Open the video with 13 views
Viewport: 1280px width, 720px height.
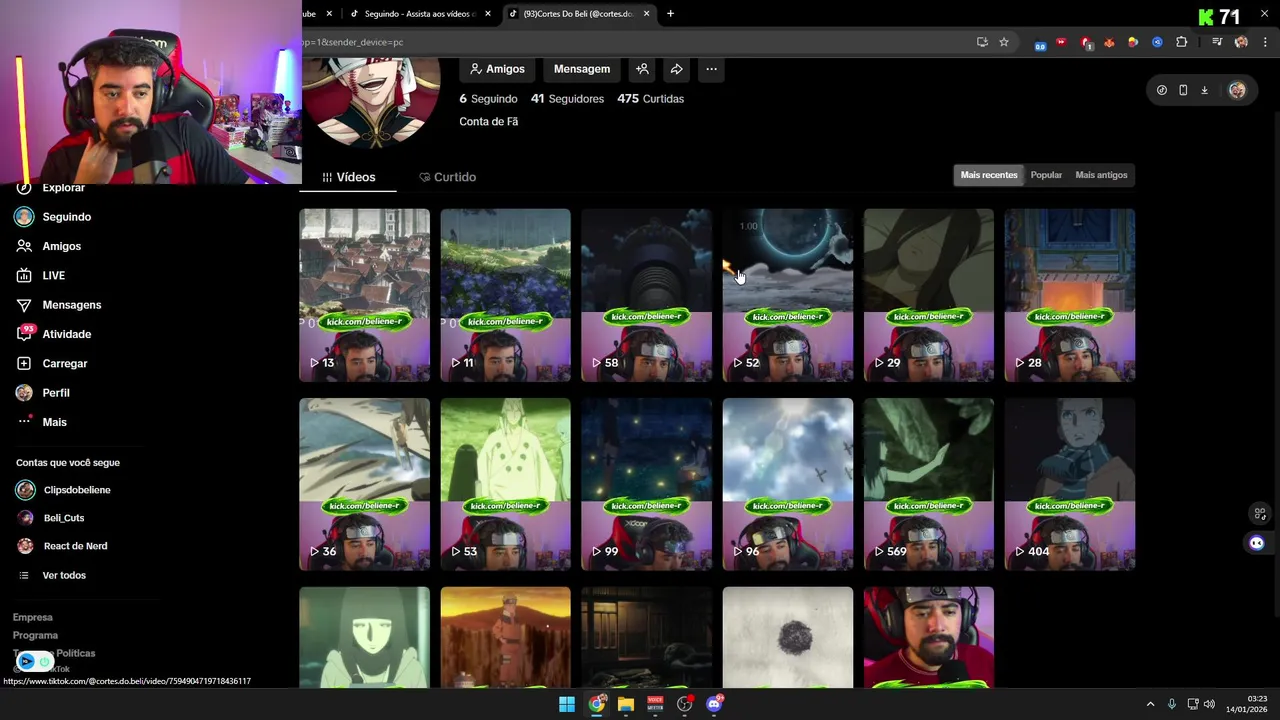point(364,295)
